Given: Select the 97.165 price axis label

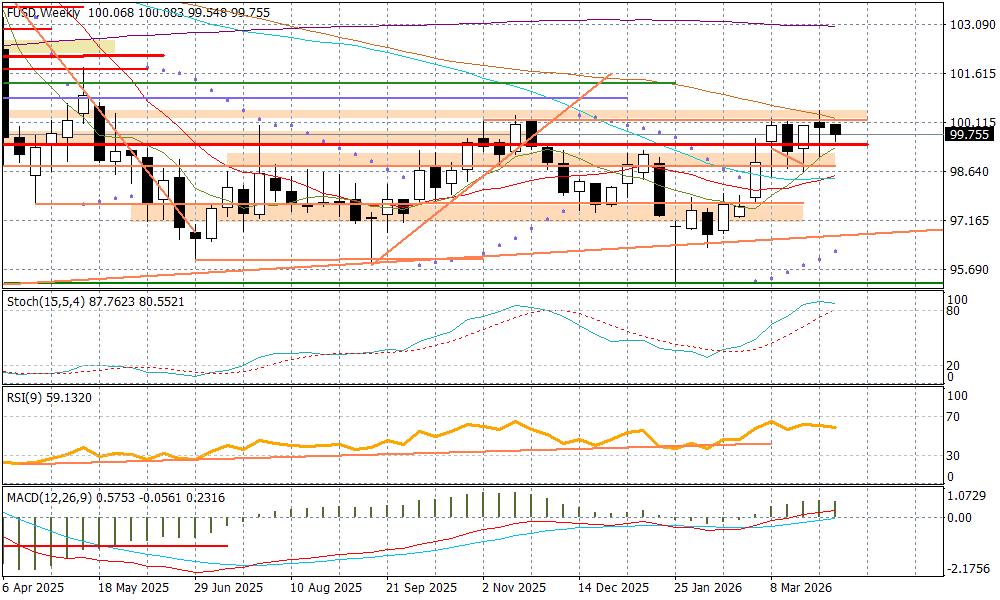Looking at the screenshot, I should tap(970, 220).
